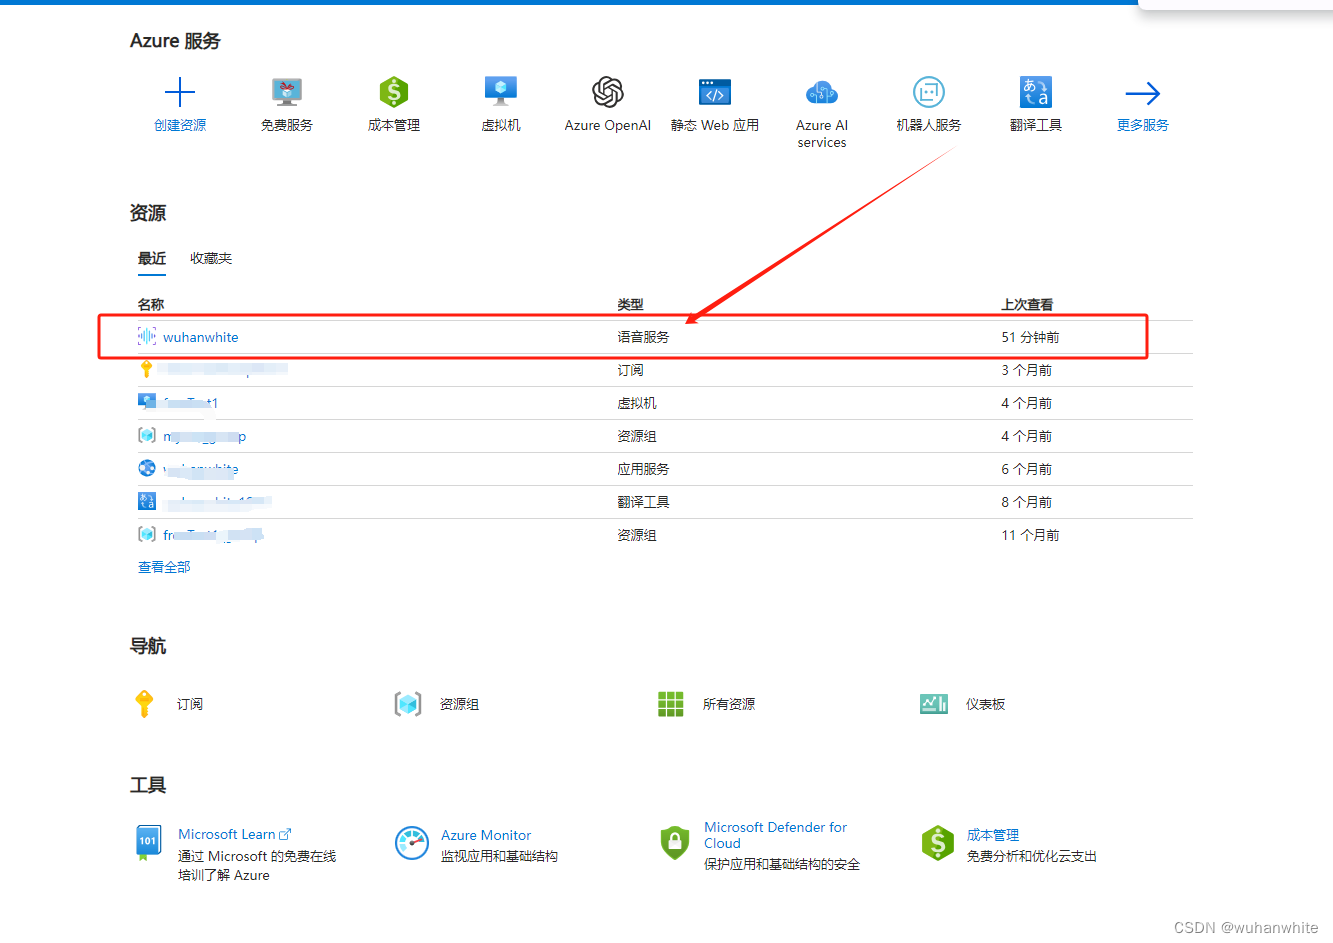This screenshot has height=943, width=1333.
Task: Click the speech service icon beside wuhanwhite
Action: pos(147,337)
